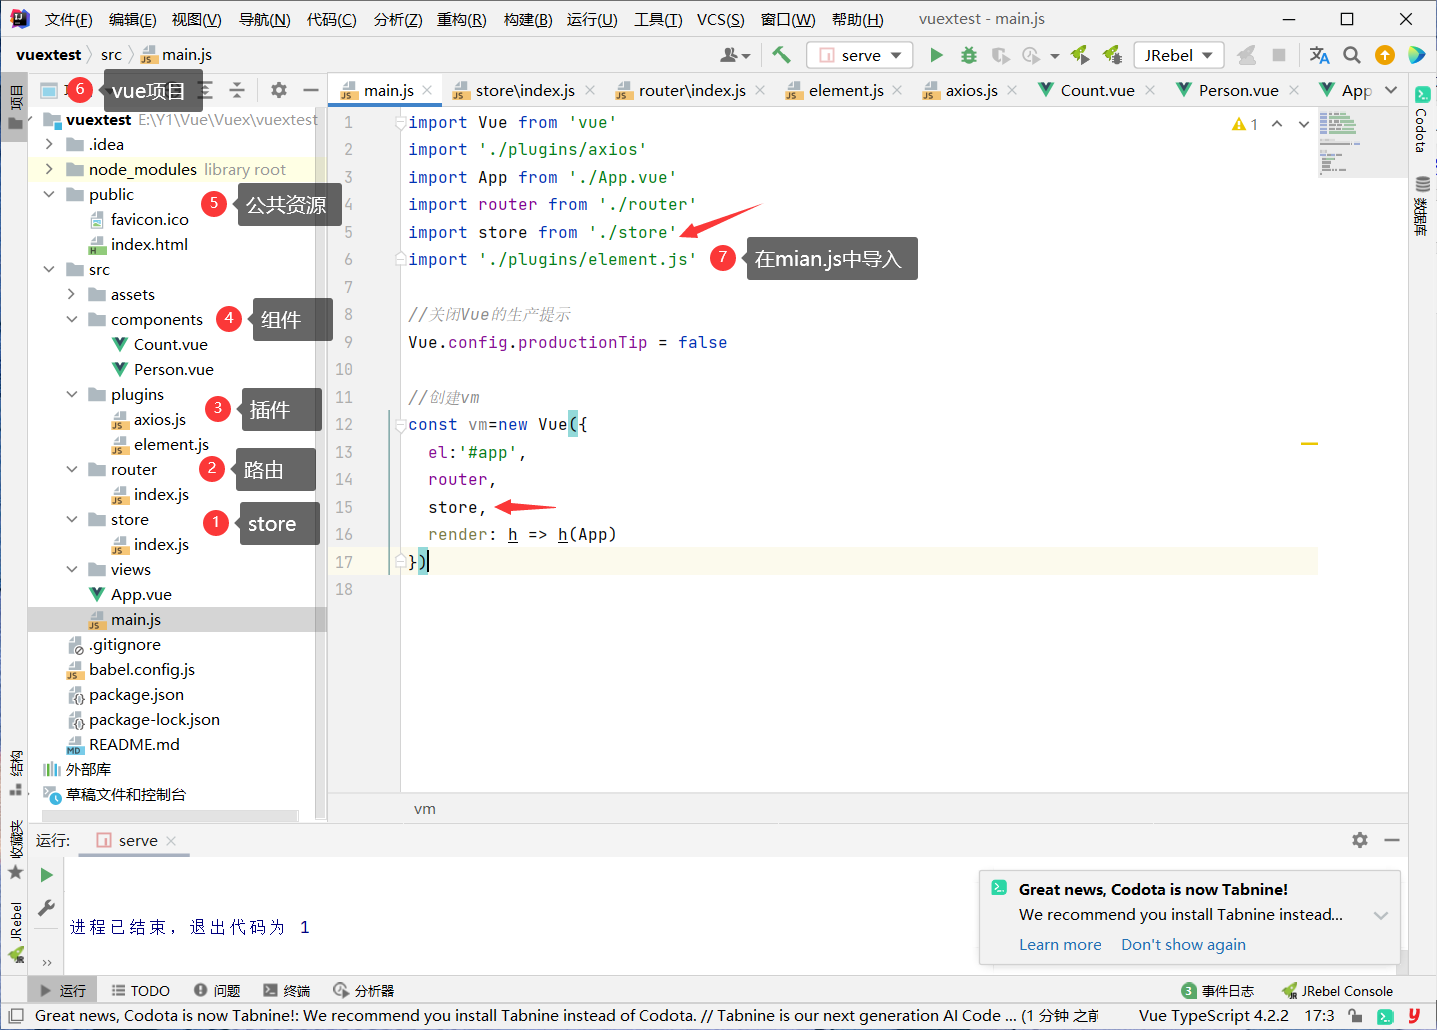The height and width of the screenshot is (1030, 1437).
Task: Close the serve run tab
Action: pos(171,840)
